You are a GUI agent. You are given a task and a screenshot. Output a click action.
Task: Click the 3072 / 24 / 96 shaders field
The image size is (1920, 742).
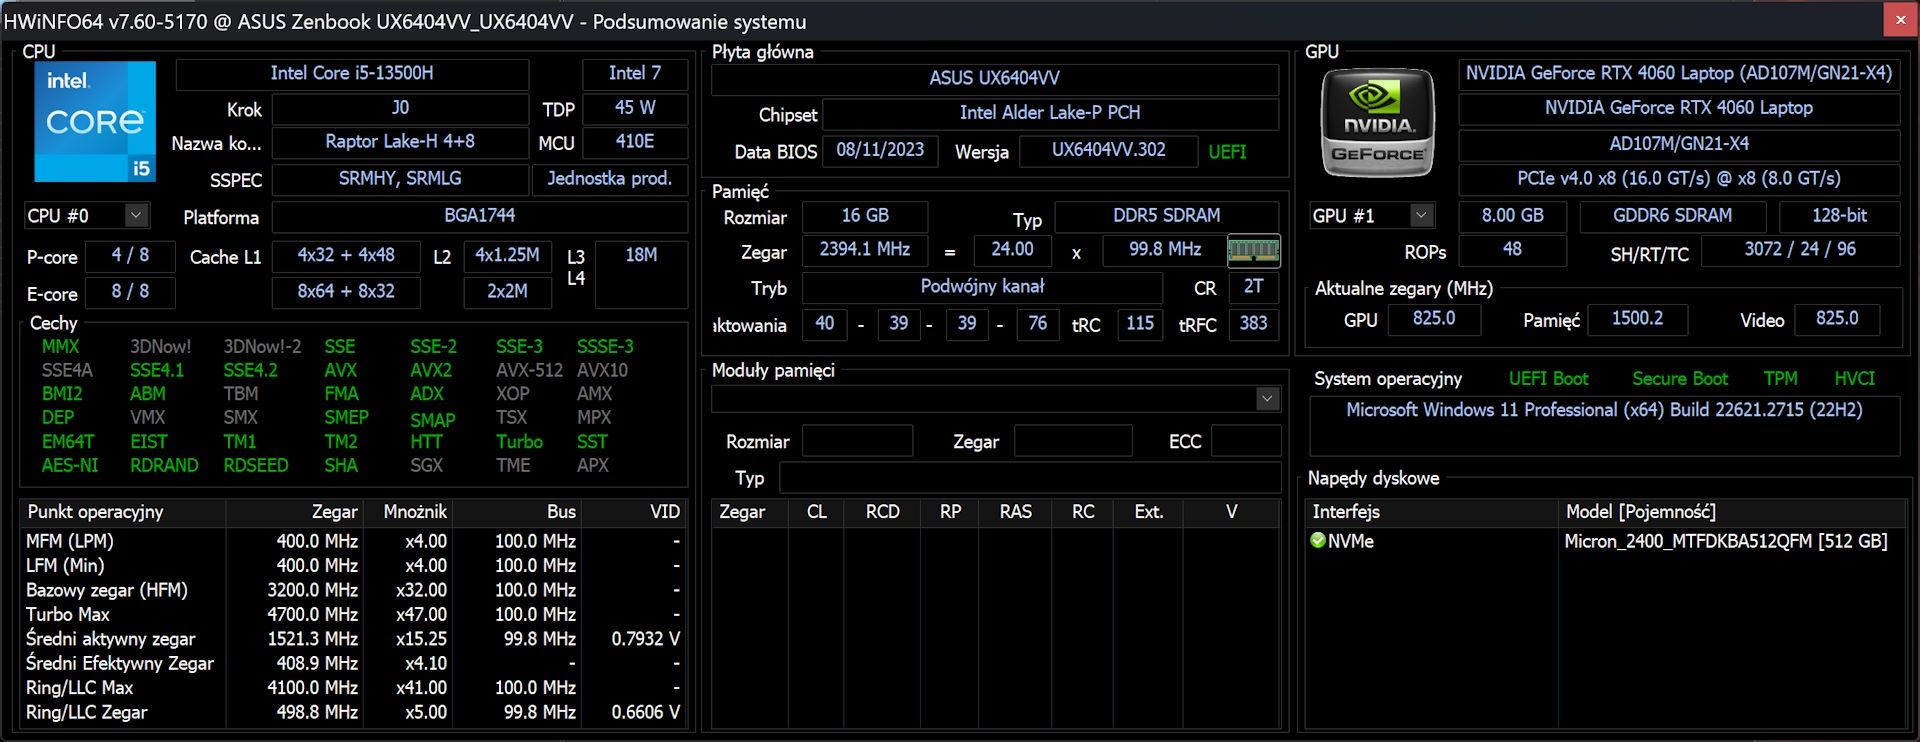click(x=1800, y=250)
